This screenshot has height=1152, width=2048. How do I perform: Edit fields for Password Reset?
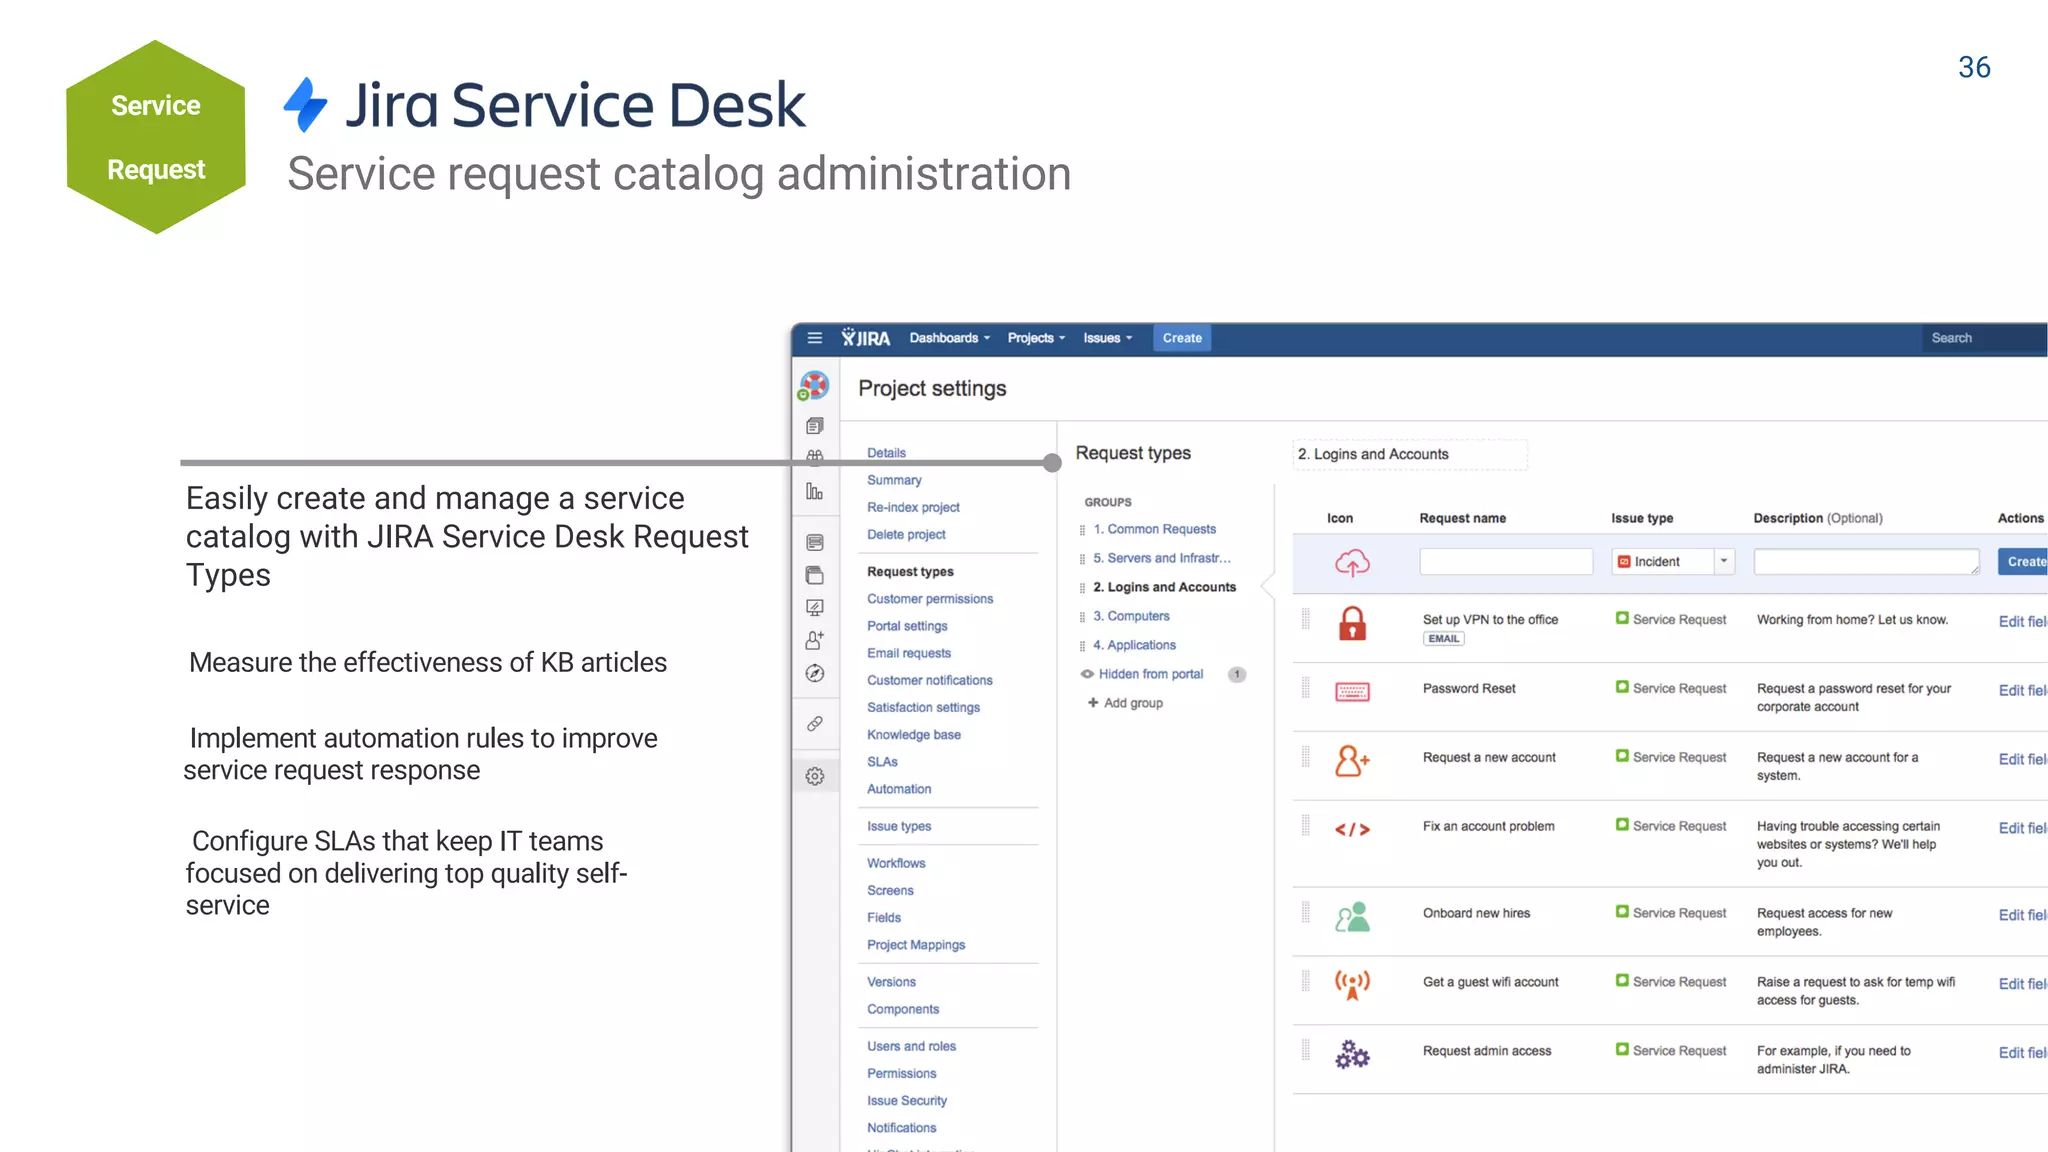(2022, 690)
